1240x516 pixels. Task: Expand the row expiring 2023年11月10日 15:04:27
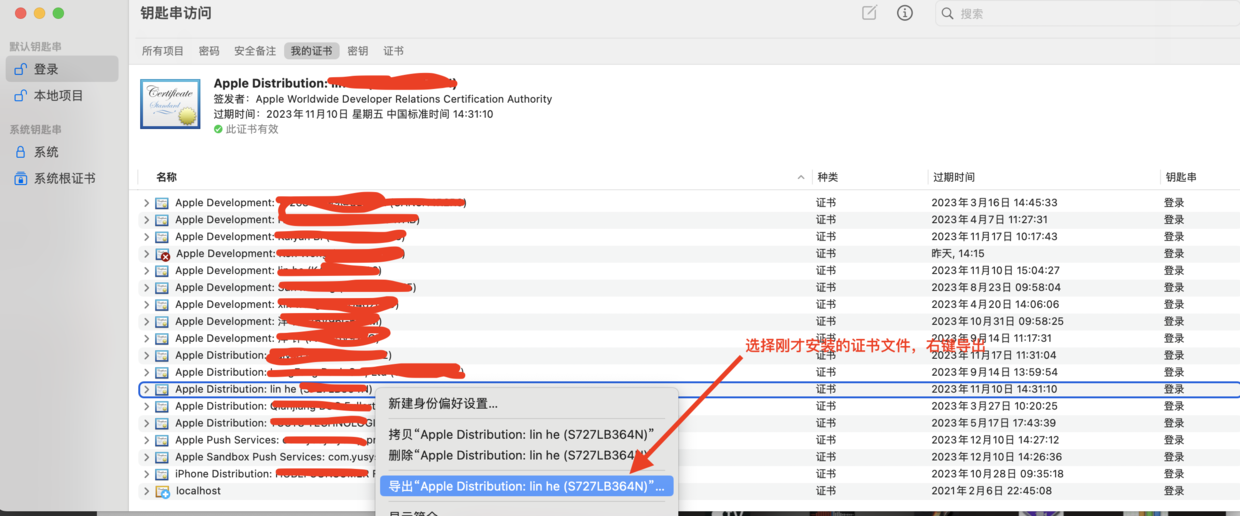(146, 271)
